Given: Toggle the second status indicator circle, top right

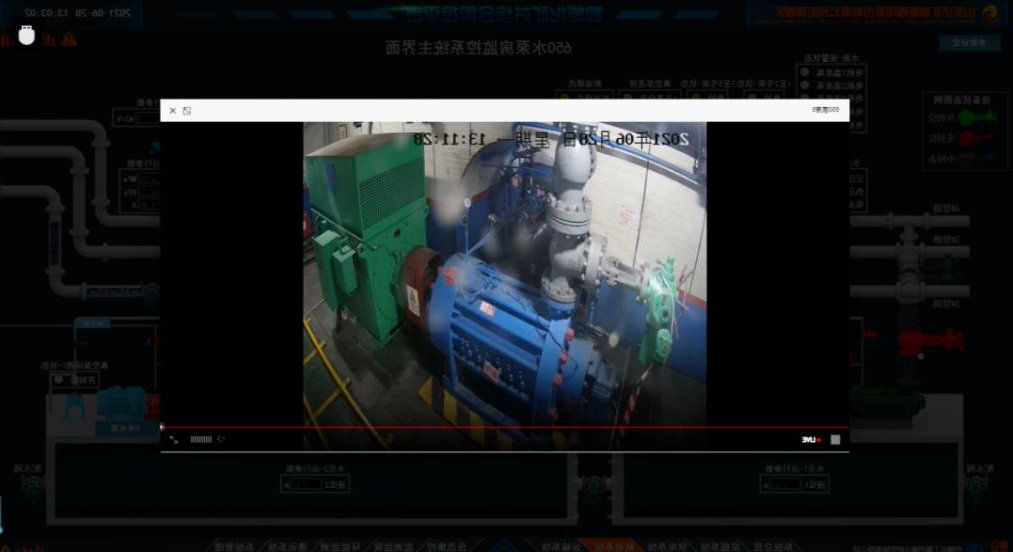Looking at the screenshot, I should [805, 85].
